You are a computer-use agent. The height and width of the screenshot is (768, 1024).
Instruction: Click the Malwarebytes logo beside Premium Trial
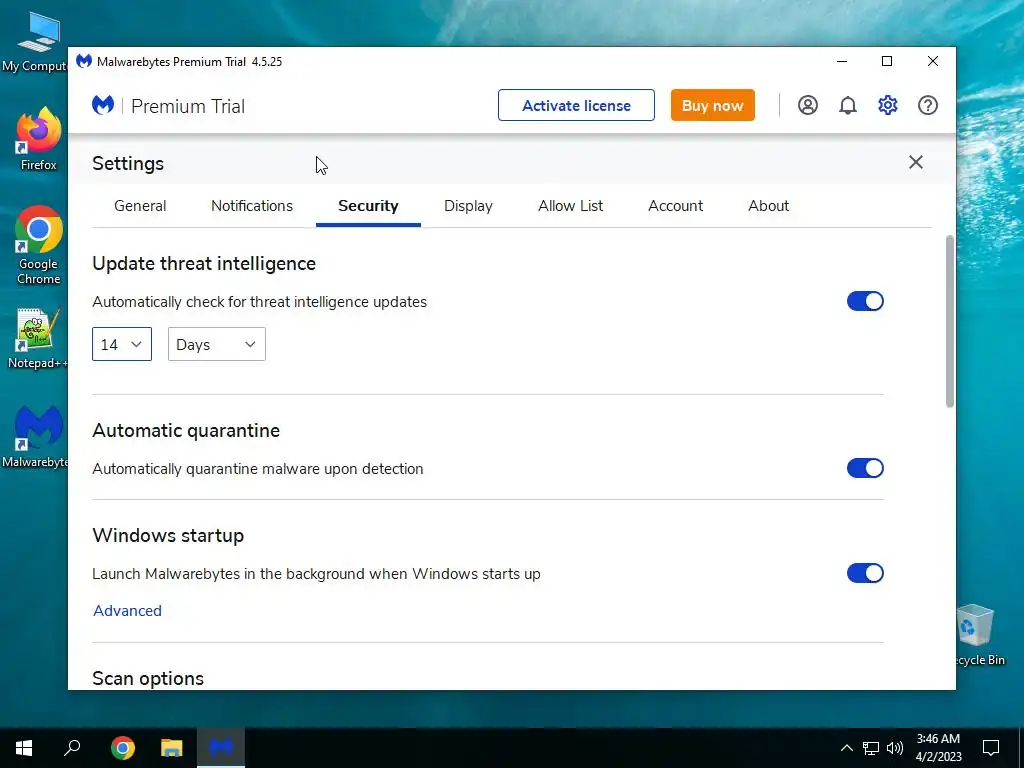coord(103,105)
